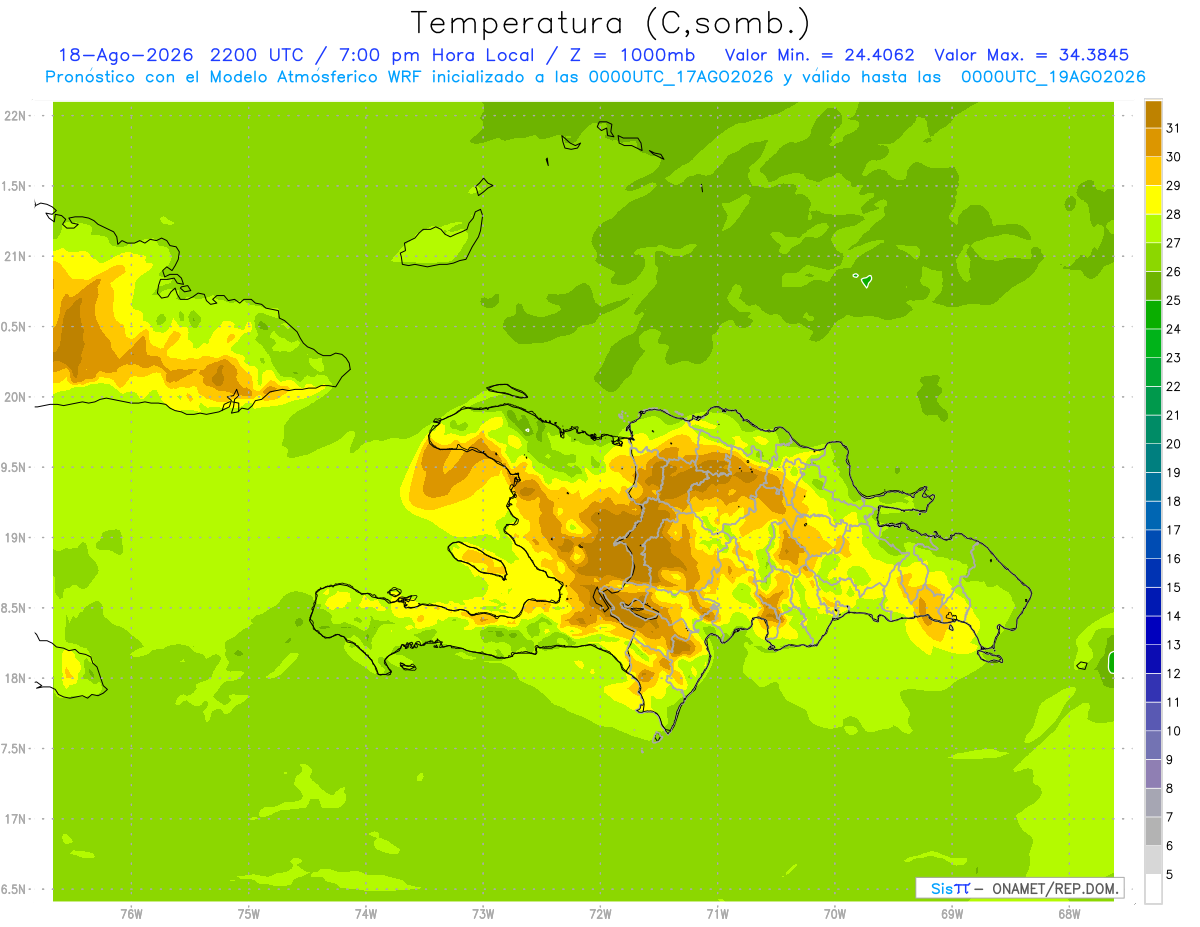Click the legend value 10

tap(1173, 731)
